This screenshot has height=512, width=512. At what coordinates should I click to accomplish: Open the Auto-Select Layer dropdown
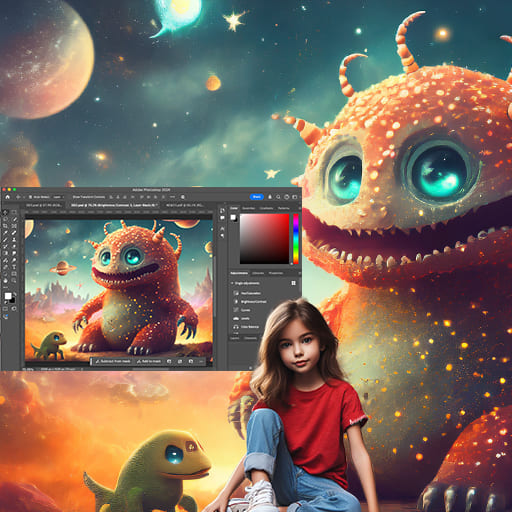(x=58, y=197)
